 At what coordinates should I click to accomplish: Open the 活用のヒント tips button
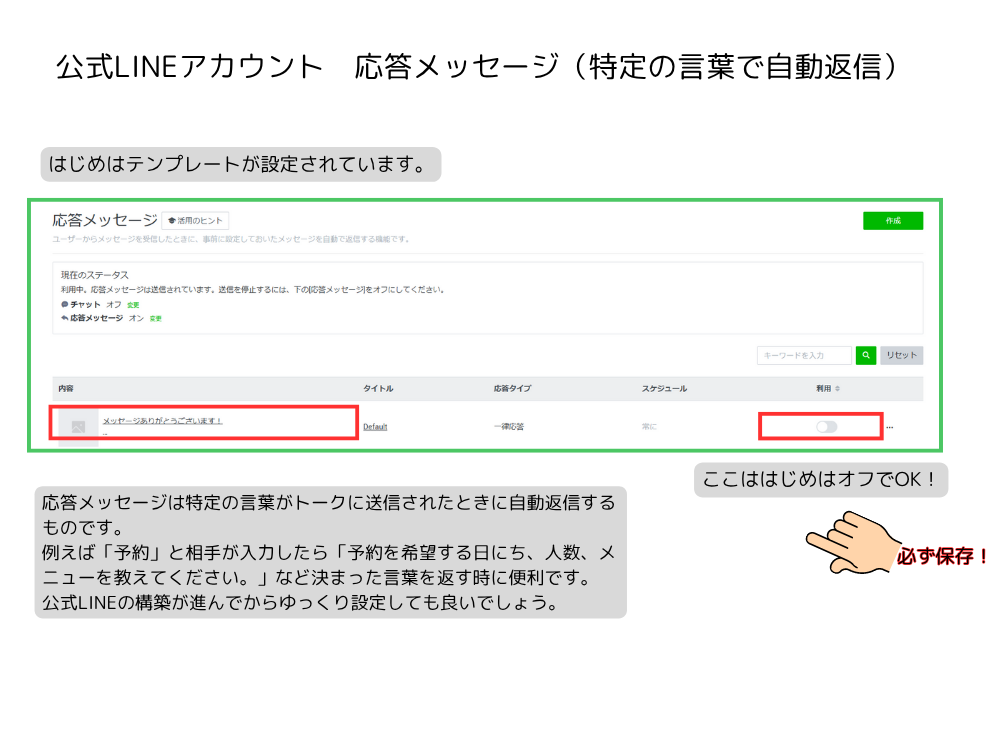coord(196,221)
